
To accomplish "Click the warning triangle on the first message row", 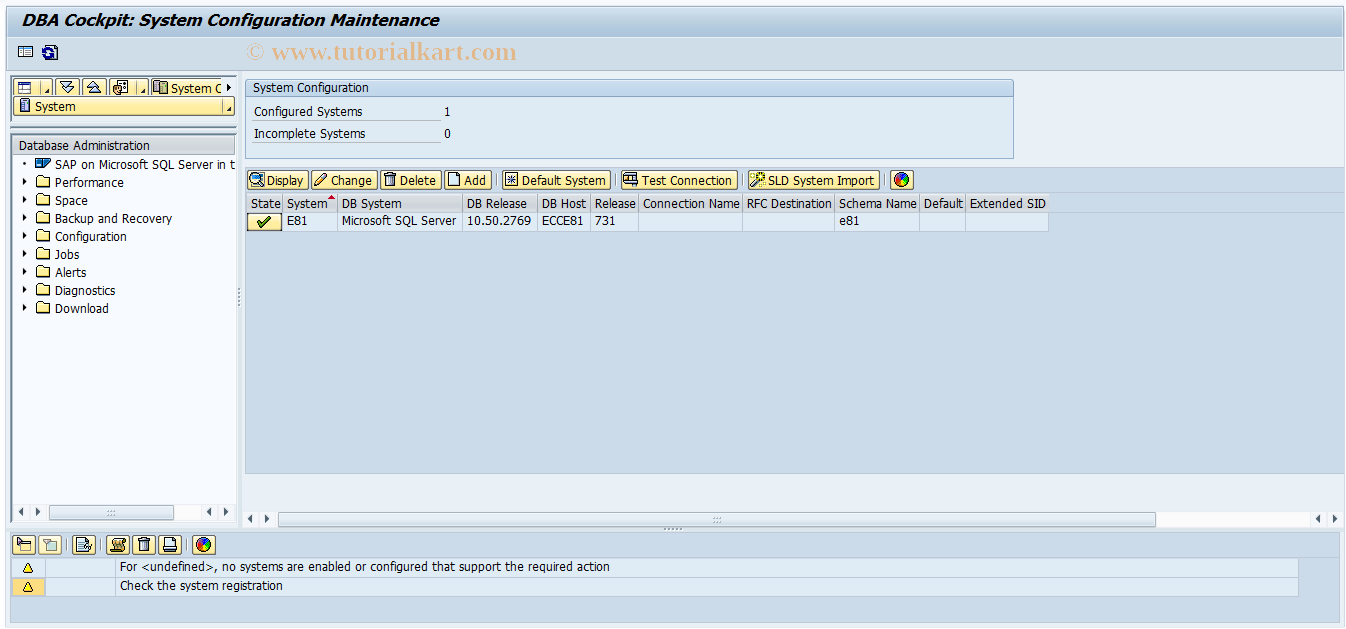I will click(x=27, y=567).
